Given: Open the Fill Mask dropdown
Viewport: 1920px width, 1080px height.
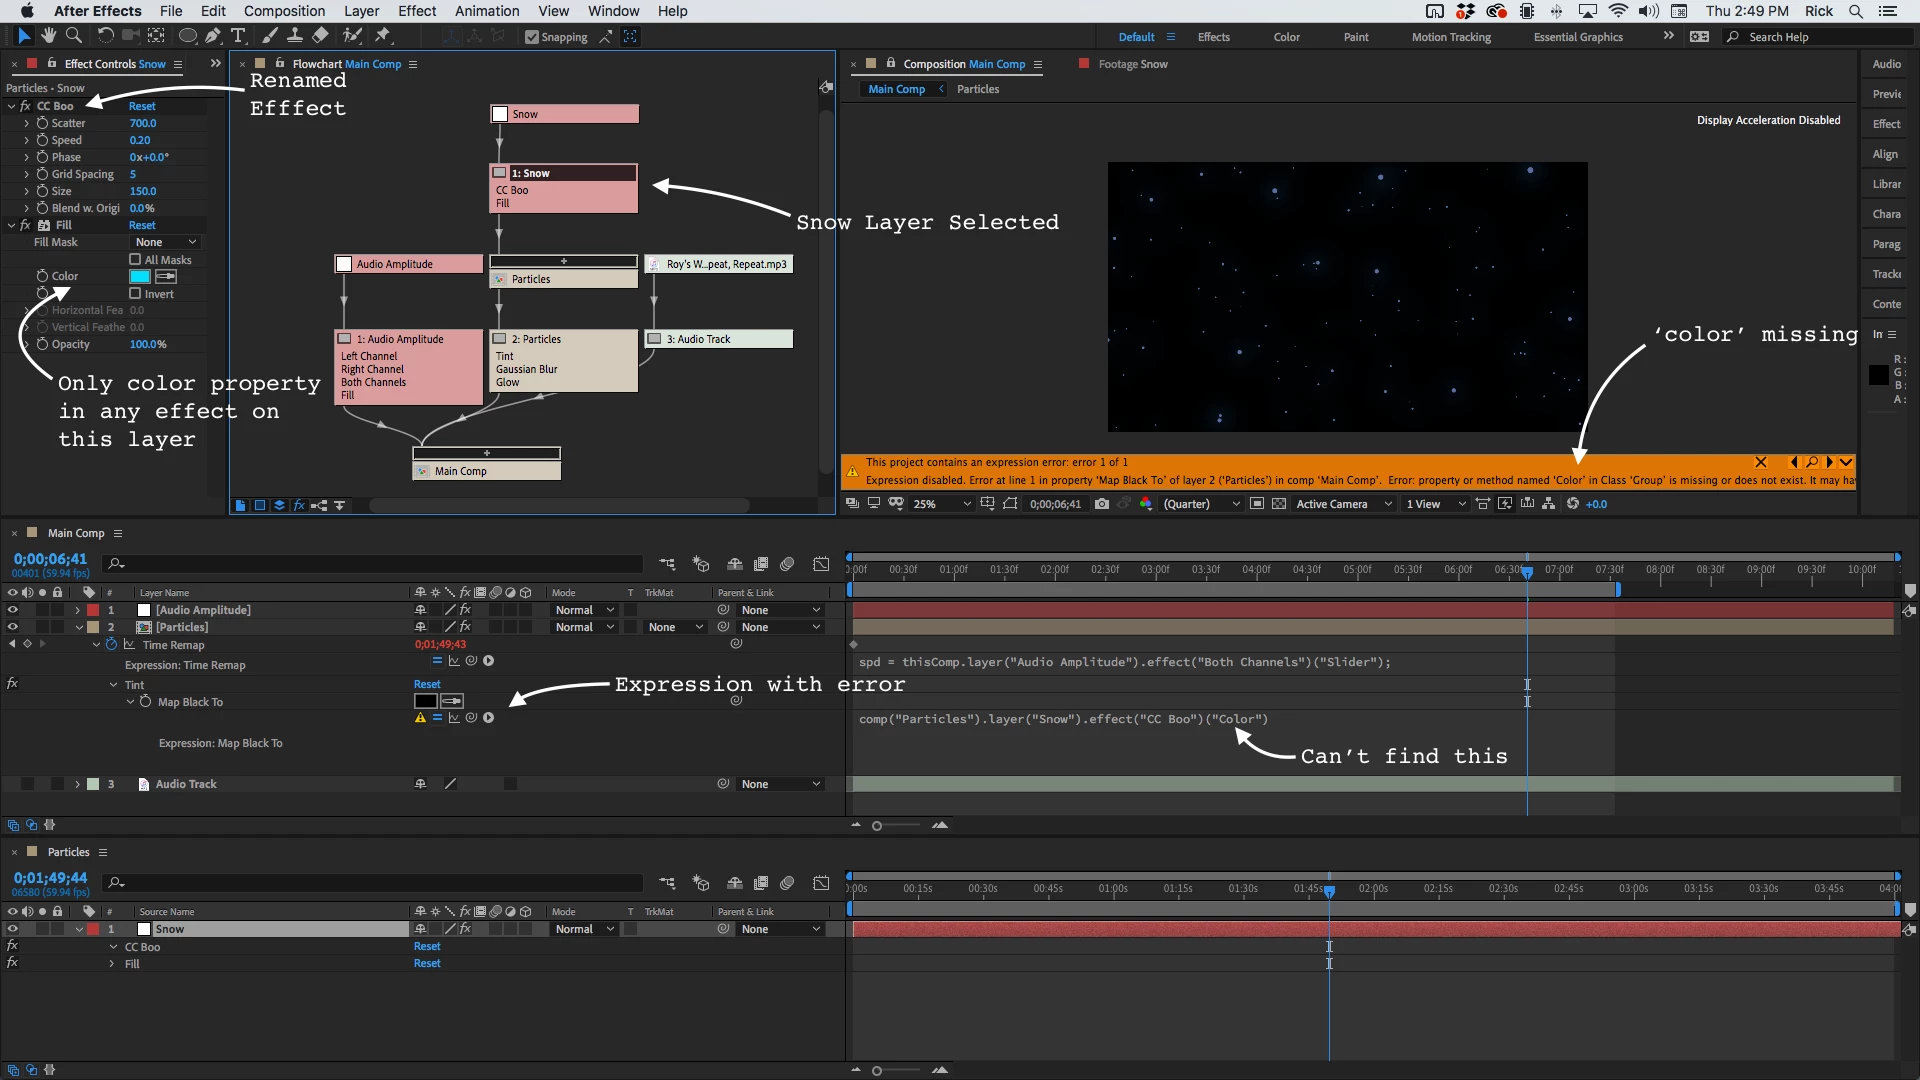Looking at the screenshot, I should (166, 243).
